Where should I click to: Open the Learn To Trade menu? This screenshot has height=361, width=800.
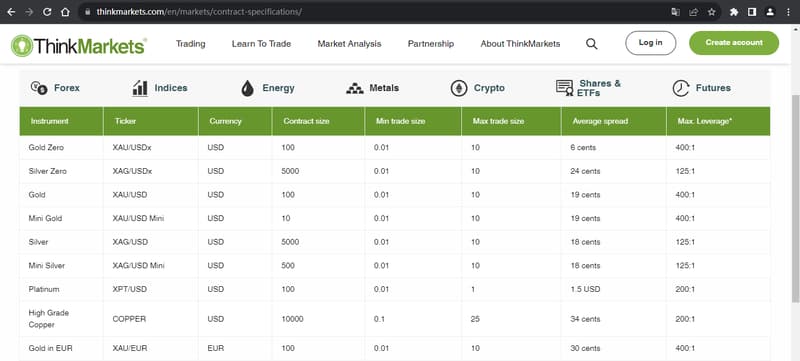(261, 44)
